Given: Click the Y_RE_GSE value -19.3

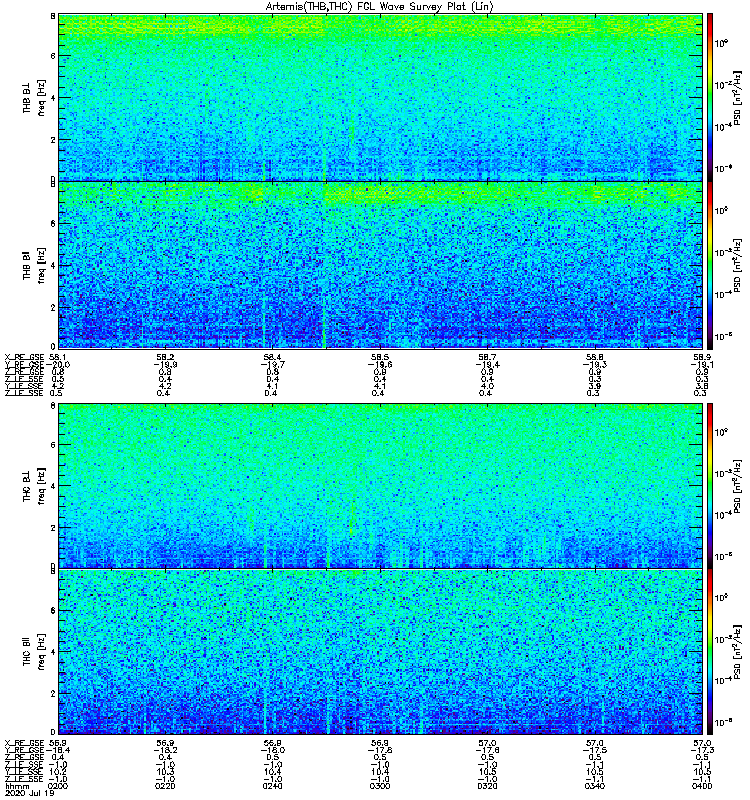Looking at the screenshot, I should click(x=594, y=365).
